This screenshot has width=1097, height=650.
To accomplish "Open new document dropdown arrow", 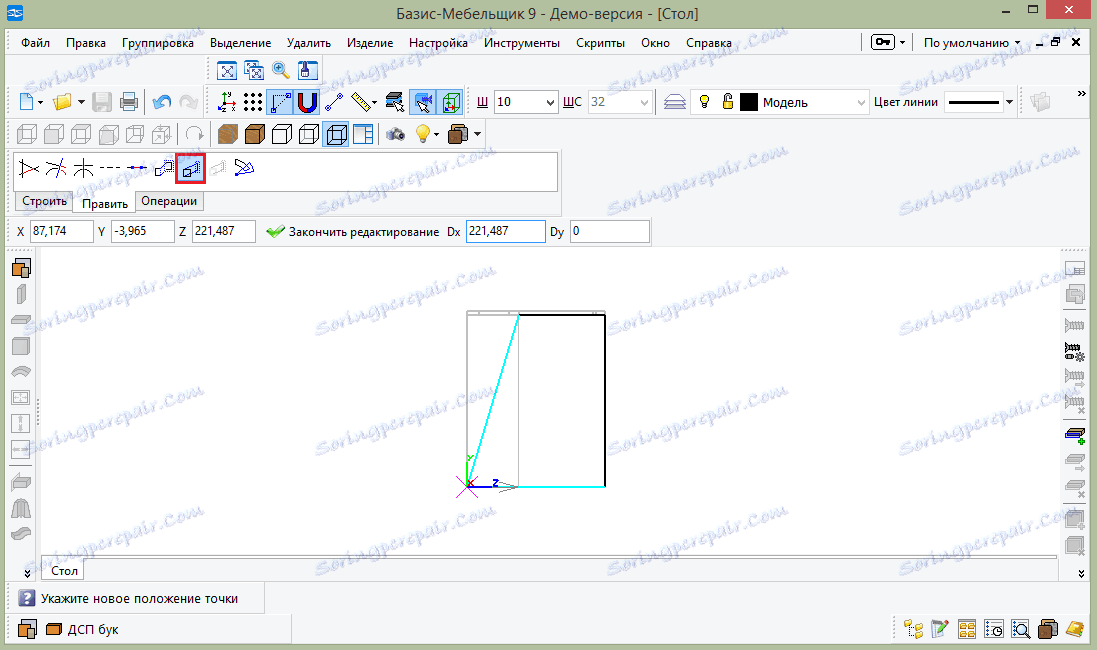I will (x=41, y=103).
